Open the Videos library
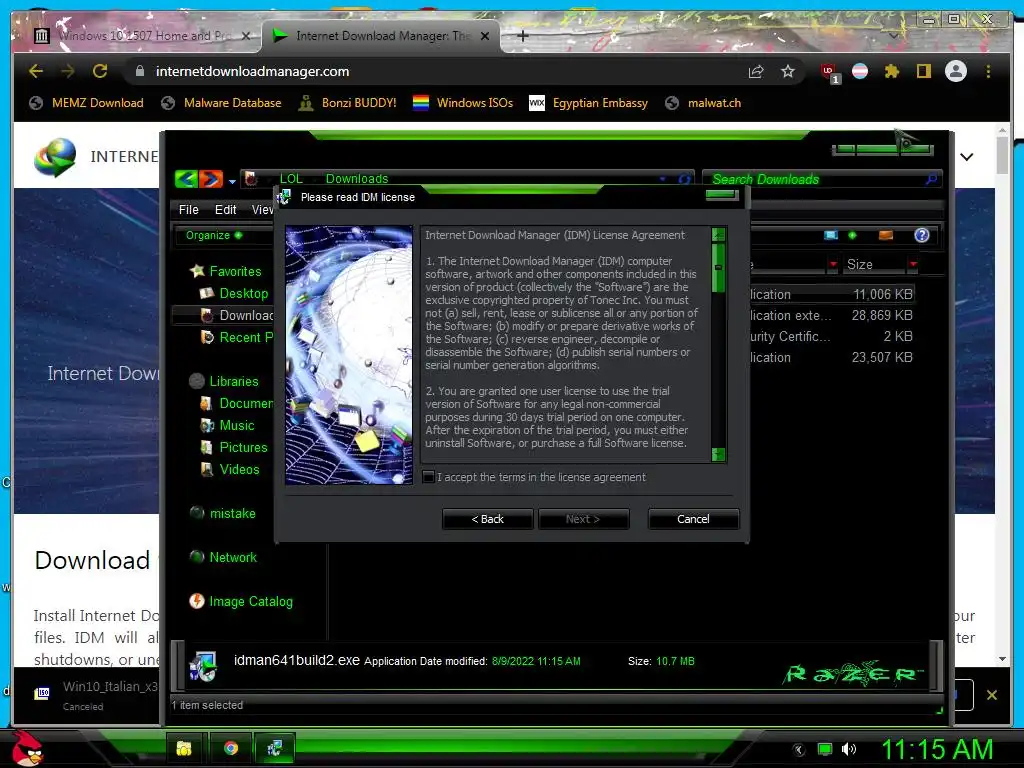Image resolution: width=1024 pixels, height=768 pixels. [x=239, y=469]
